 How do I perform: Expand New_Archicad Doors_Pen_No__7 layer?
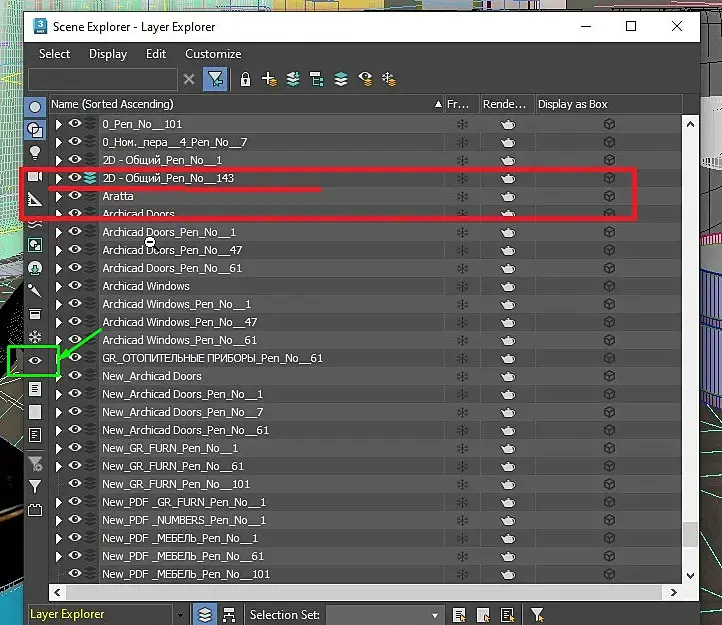[58, 413]
